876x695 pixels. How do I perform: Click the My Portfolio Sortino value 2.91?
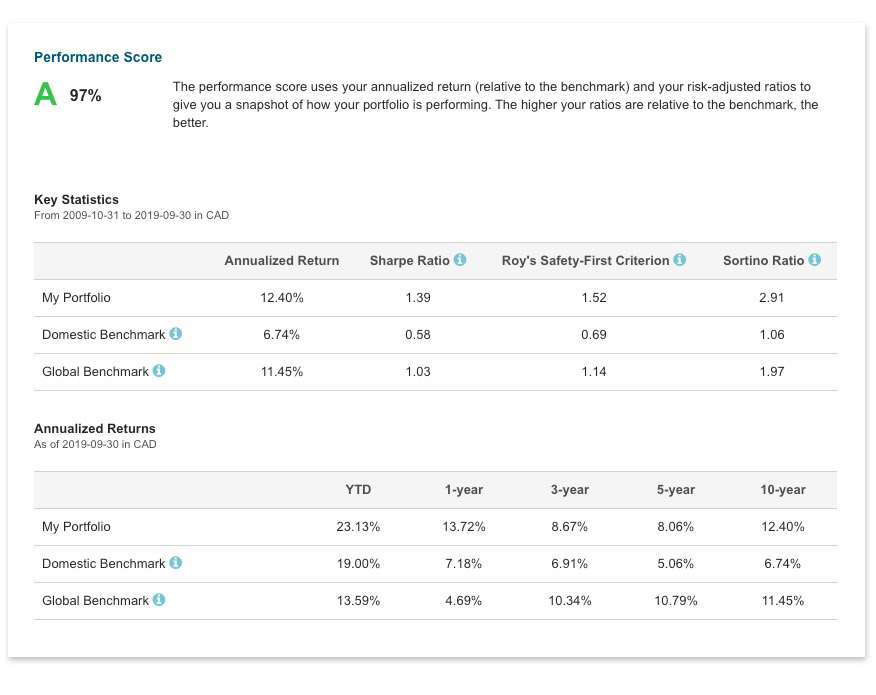point(772,298)
